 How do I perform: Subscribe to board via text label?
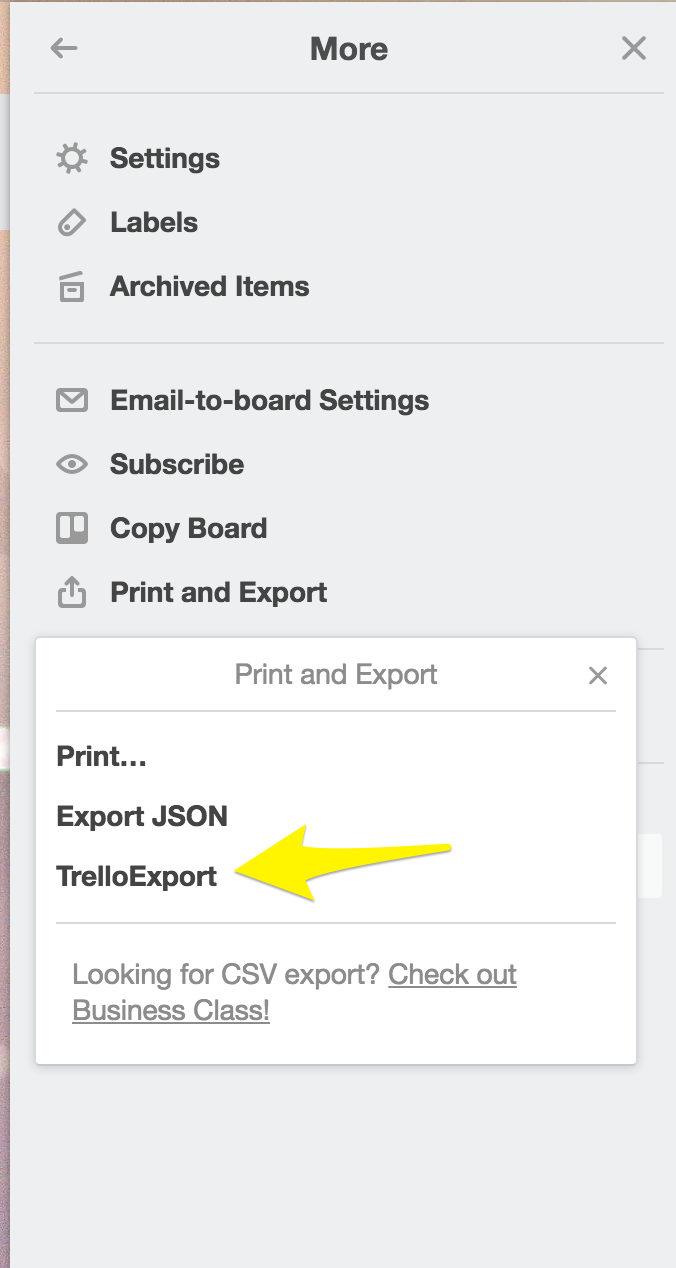pos(177,464)
